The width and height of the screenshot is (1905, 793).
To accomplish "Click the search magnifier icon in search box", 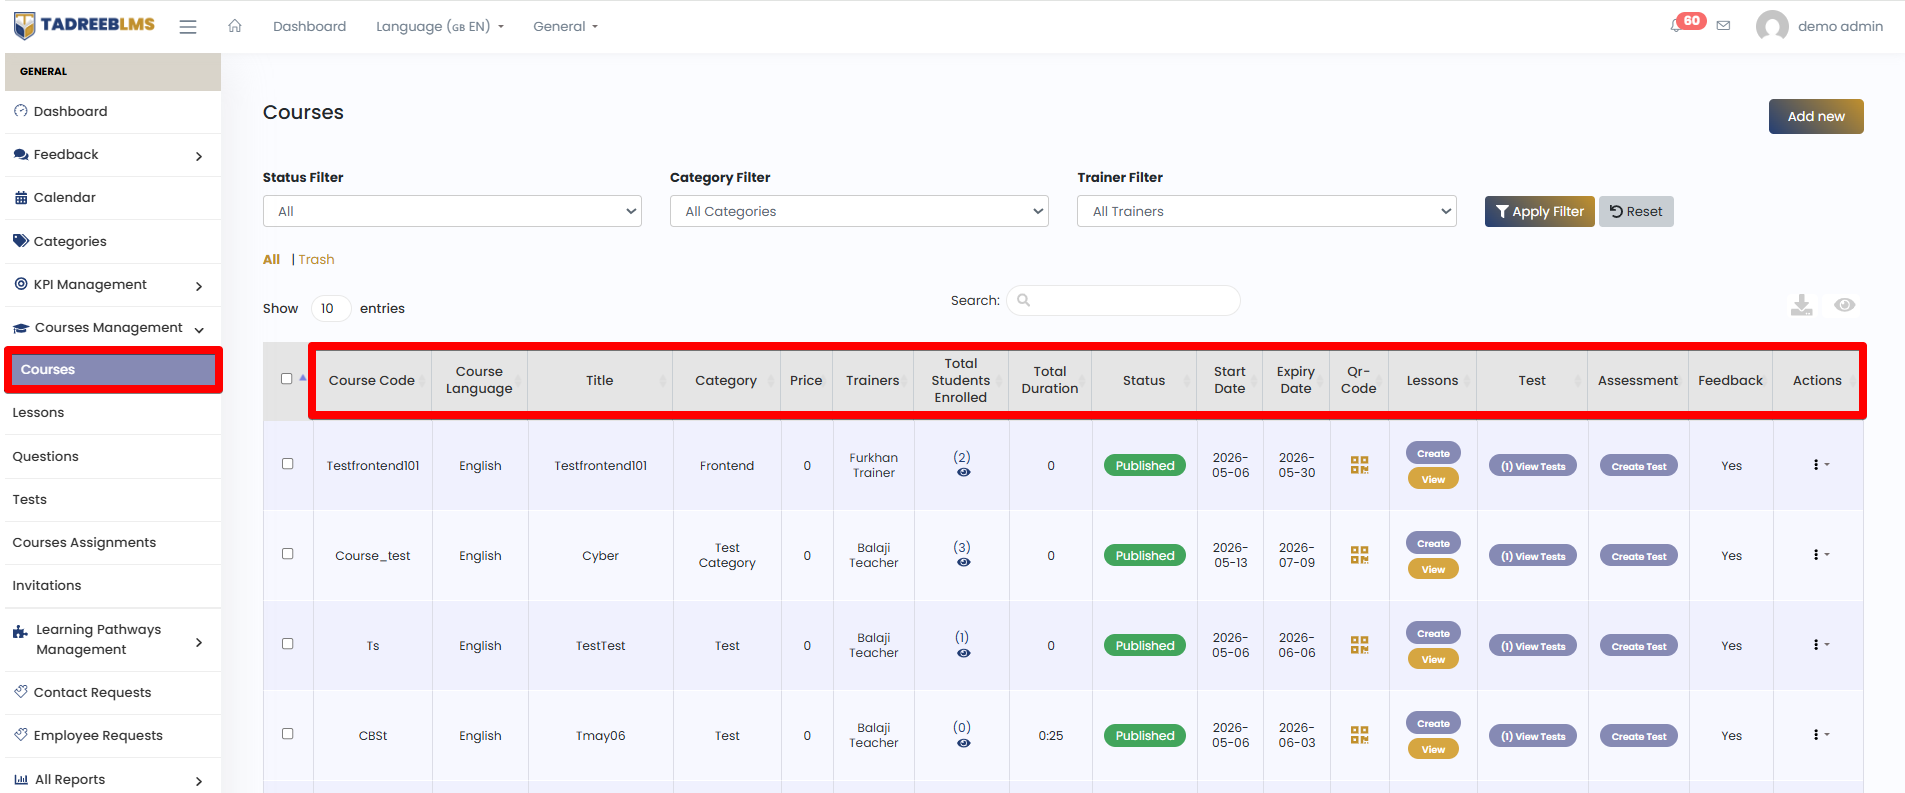I will pos(1024,300).
